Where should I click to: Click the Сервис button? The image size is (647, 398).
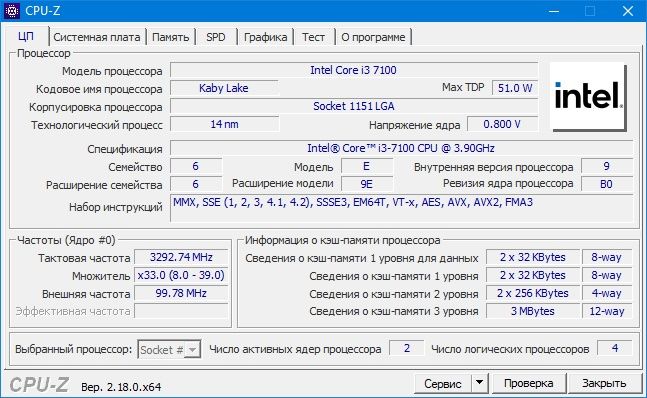[x=443, y=383]
